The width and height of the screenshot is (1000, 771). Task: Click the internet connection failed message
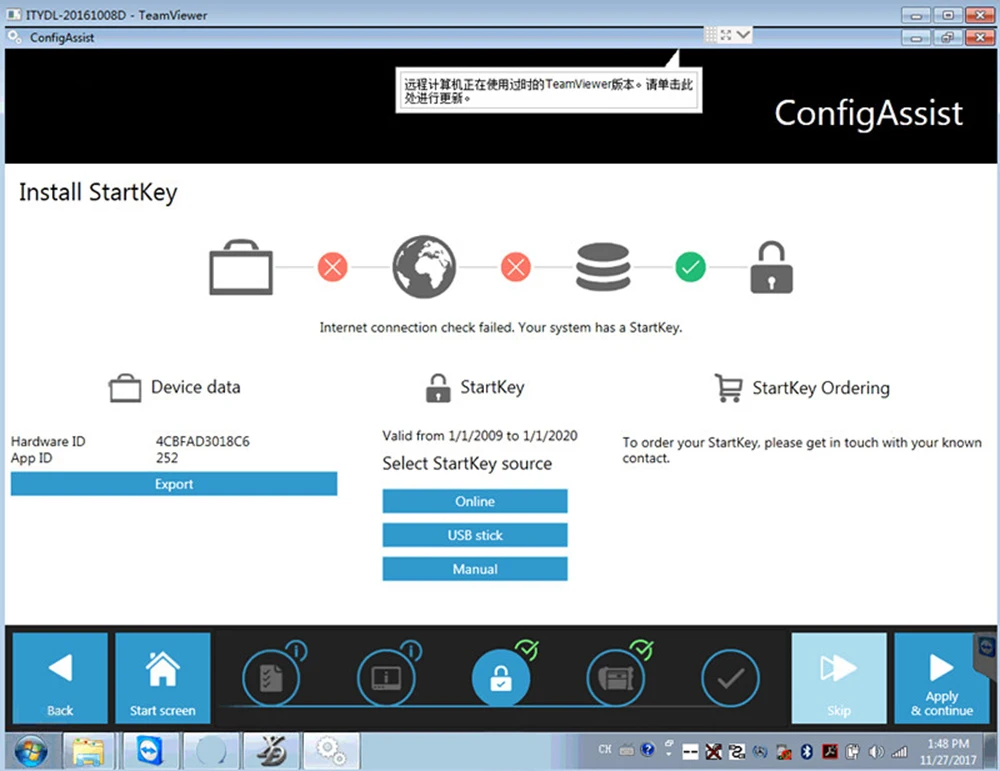[501, 328]
